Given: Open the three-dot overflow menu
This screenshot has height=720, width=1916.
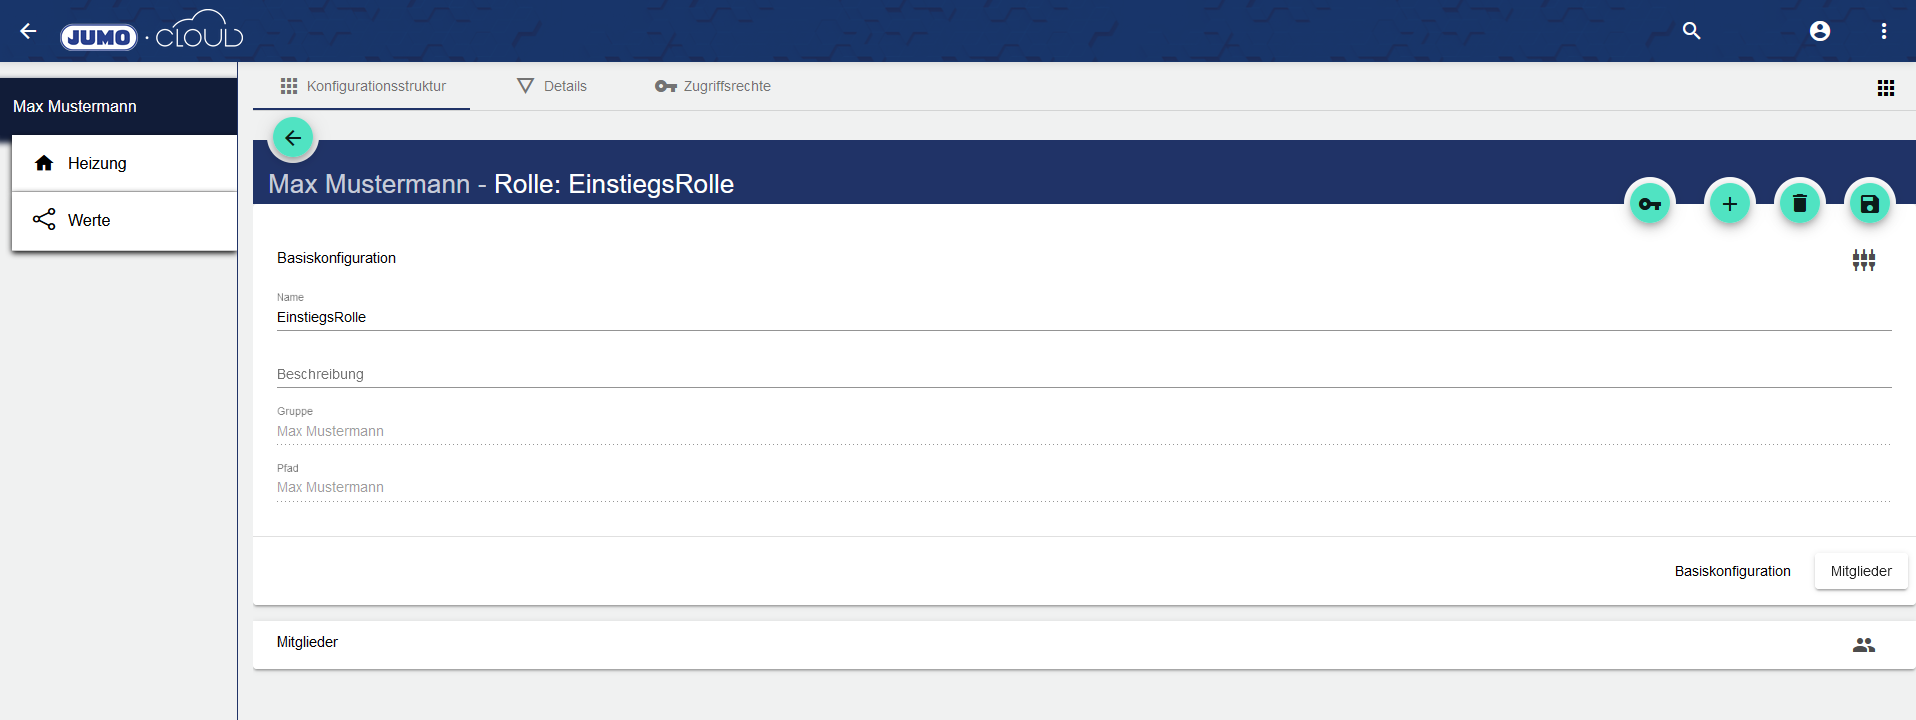Looking at the screenshot, I should 1883,31.
